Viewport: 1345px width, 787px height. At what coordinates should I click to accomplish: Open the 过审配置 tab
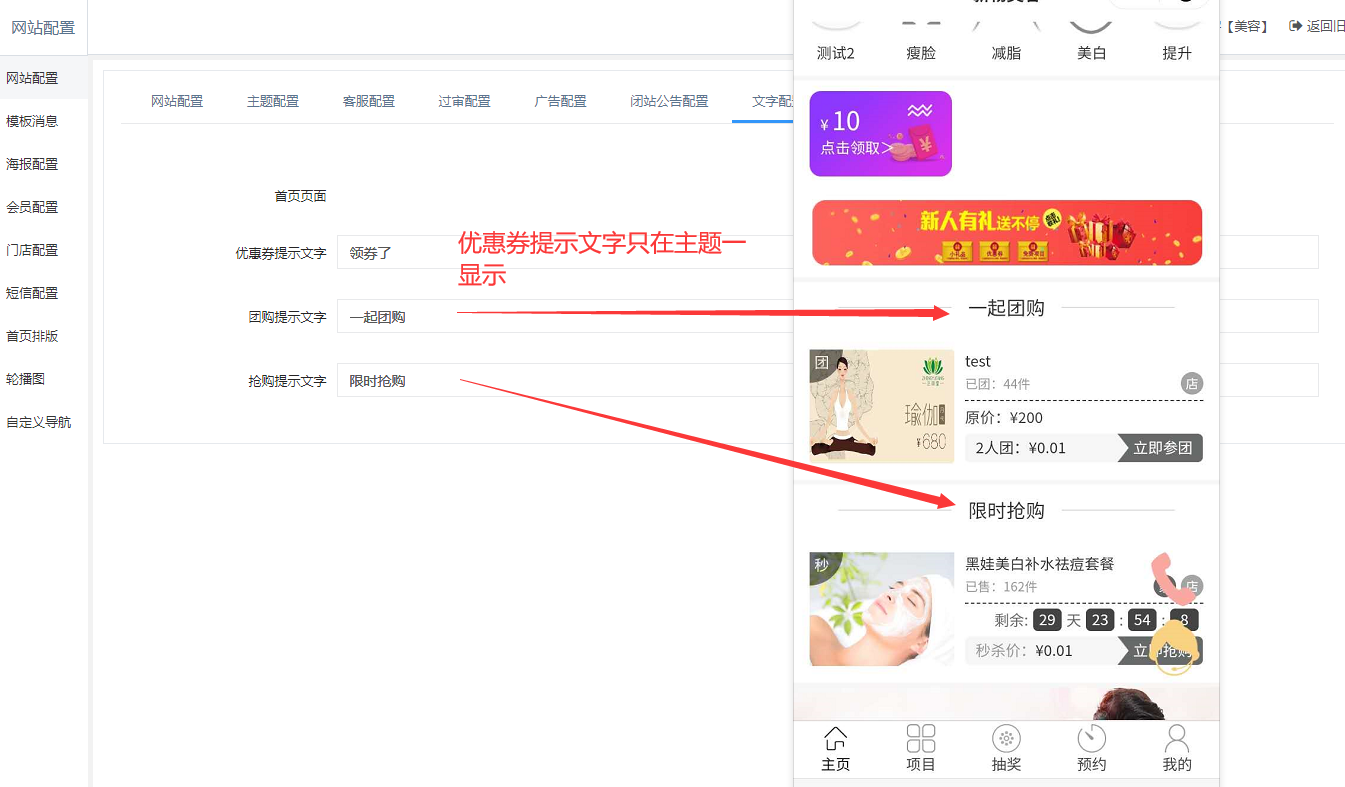tap(464, 101)
